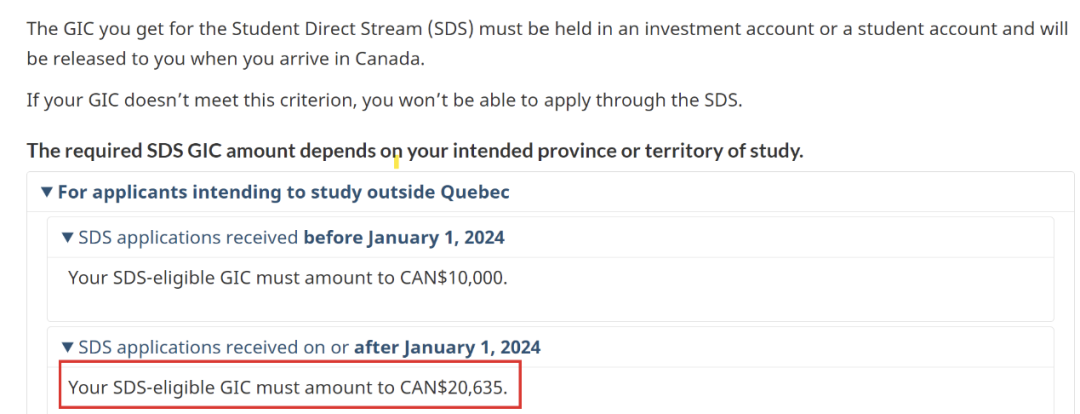
Task: Click 'SDS applications received' text in the before-2024 row
Action: tap(189, 238)
